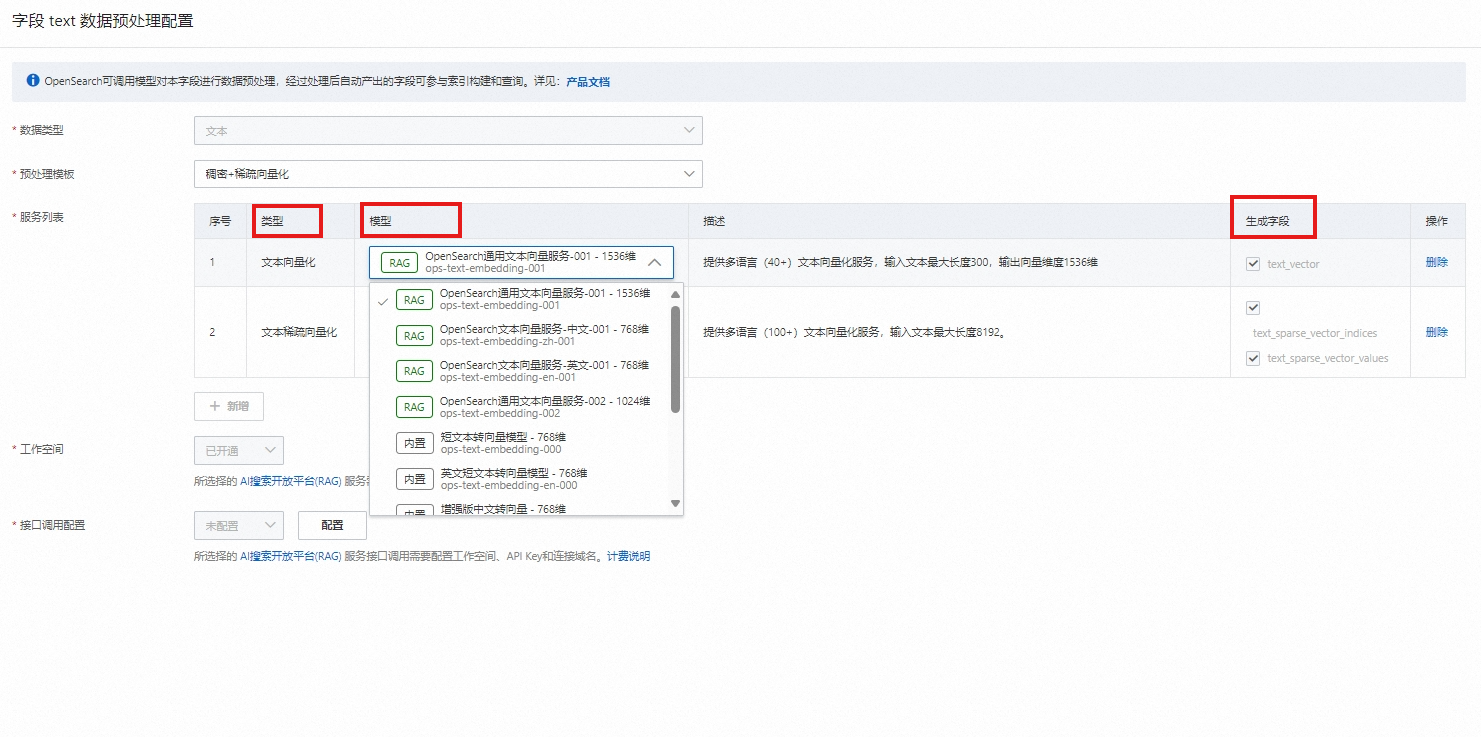Click the RAG badge of the 英文-001 option
Screen dimensions: 1481x737
click(414, 371)
